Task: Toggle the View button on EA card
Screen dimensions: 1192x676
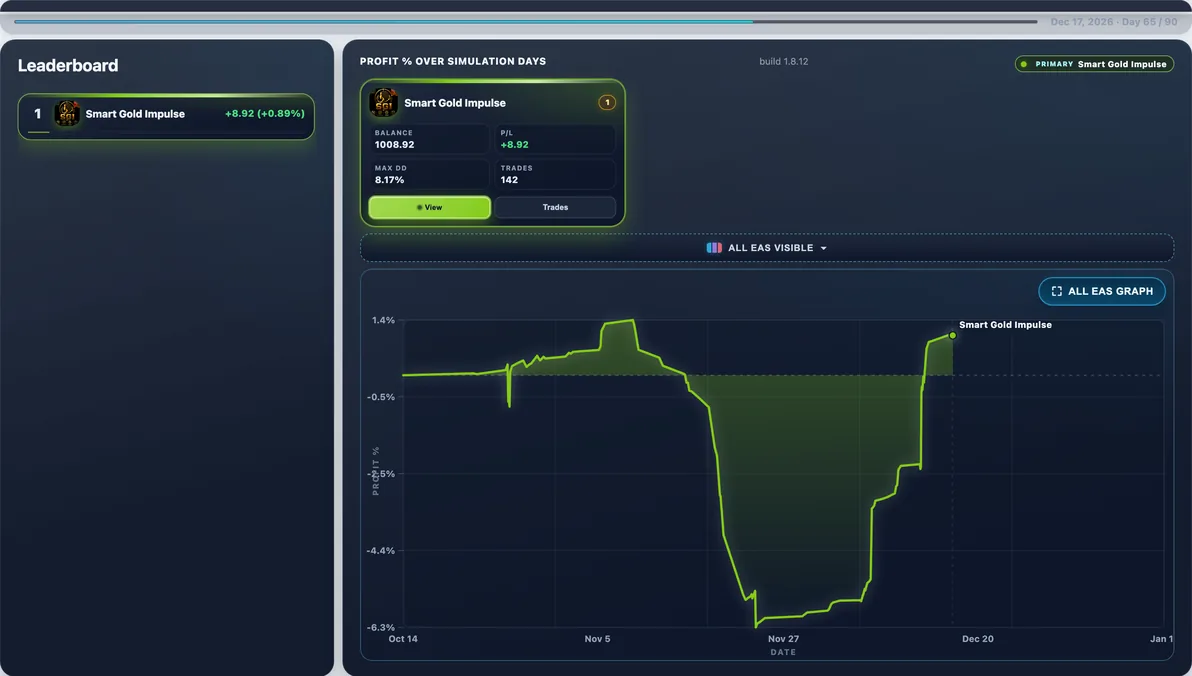Action: tap(430, 208)
